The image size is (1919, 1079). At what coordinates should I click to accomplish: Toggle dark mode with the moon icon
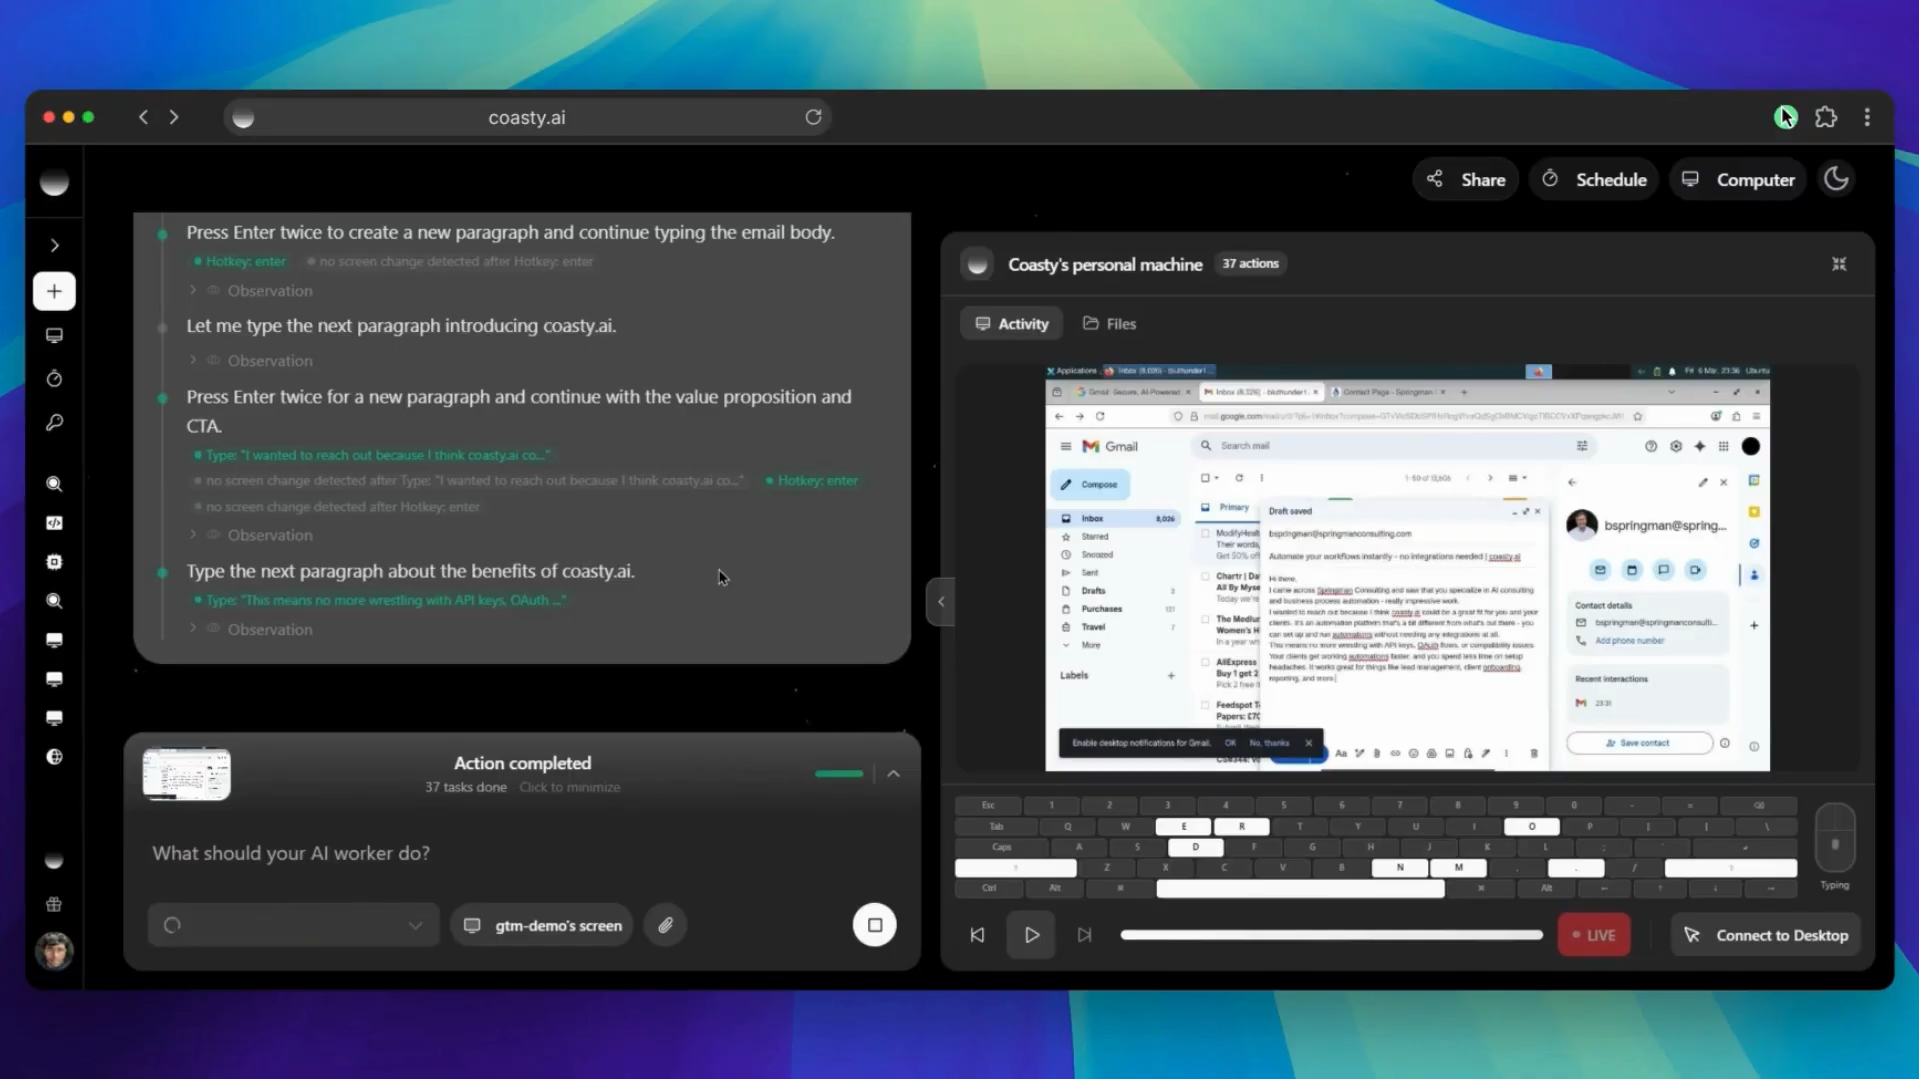click(1836, 179)
